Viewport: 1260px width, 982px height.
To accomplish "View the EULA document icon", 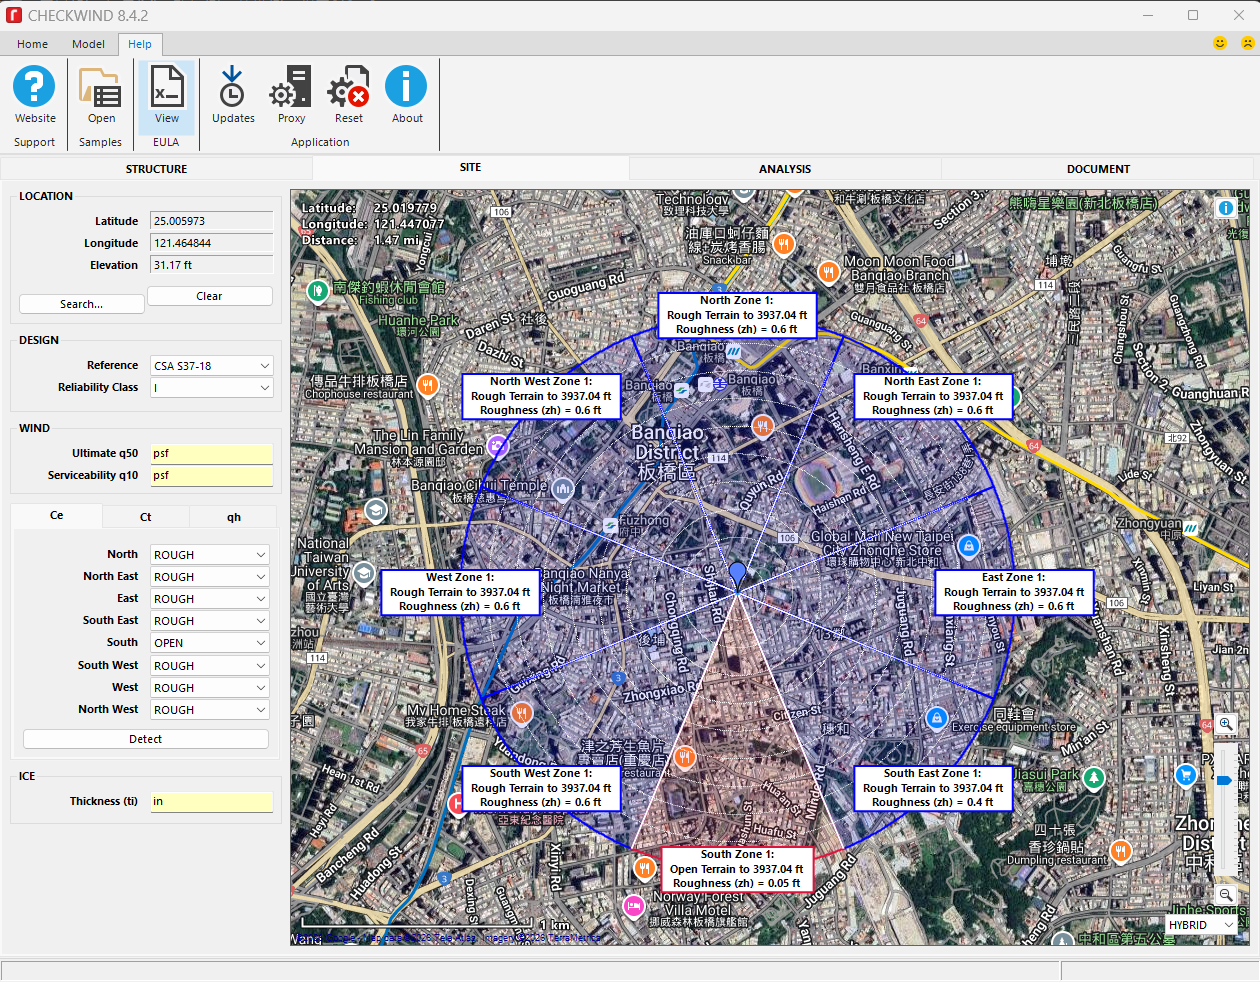I will tap(166, 87).
